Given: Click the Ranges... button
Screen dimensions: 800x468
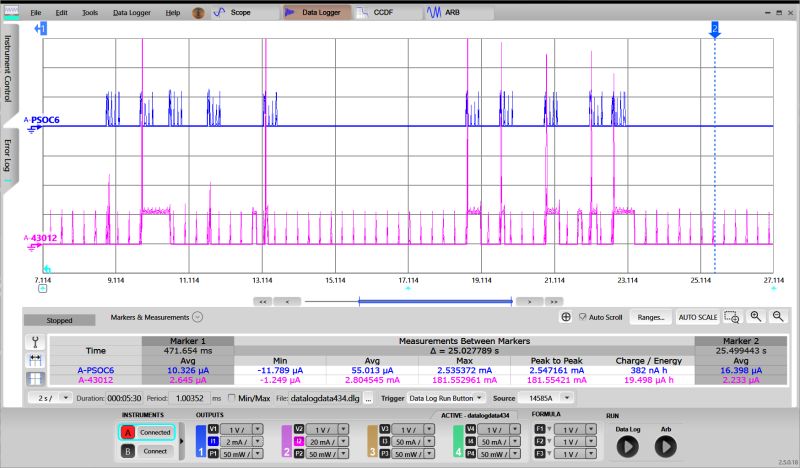Looking at the screenshot, I should (x=651, y=317).
